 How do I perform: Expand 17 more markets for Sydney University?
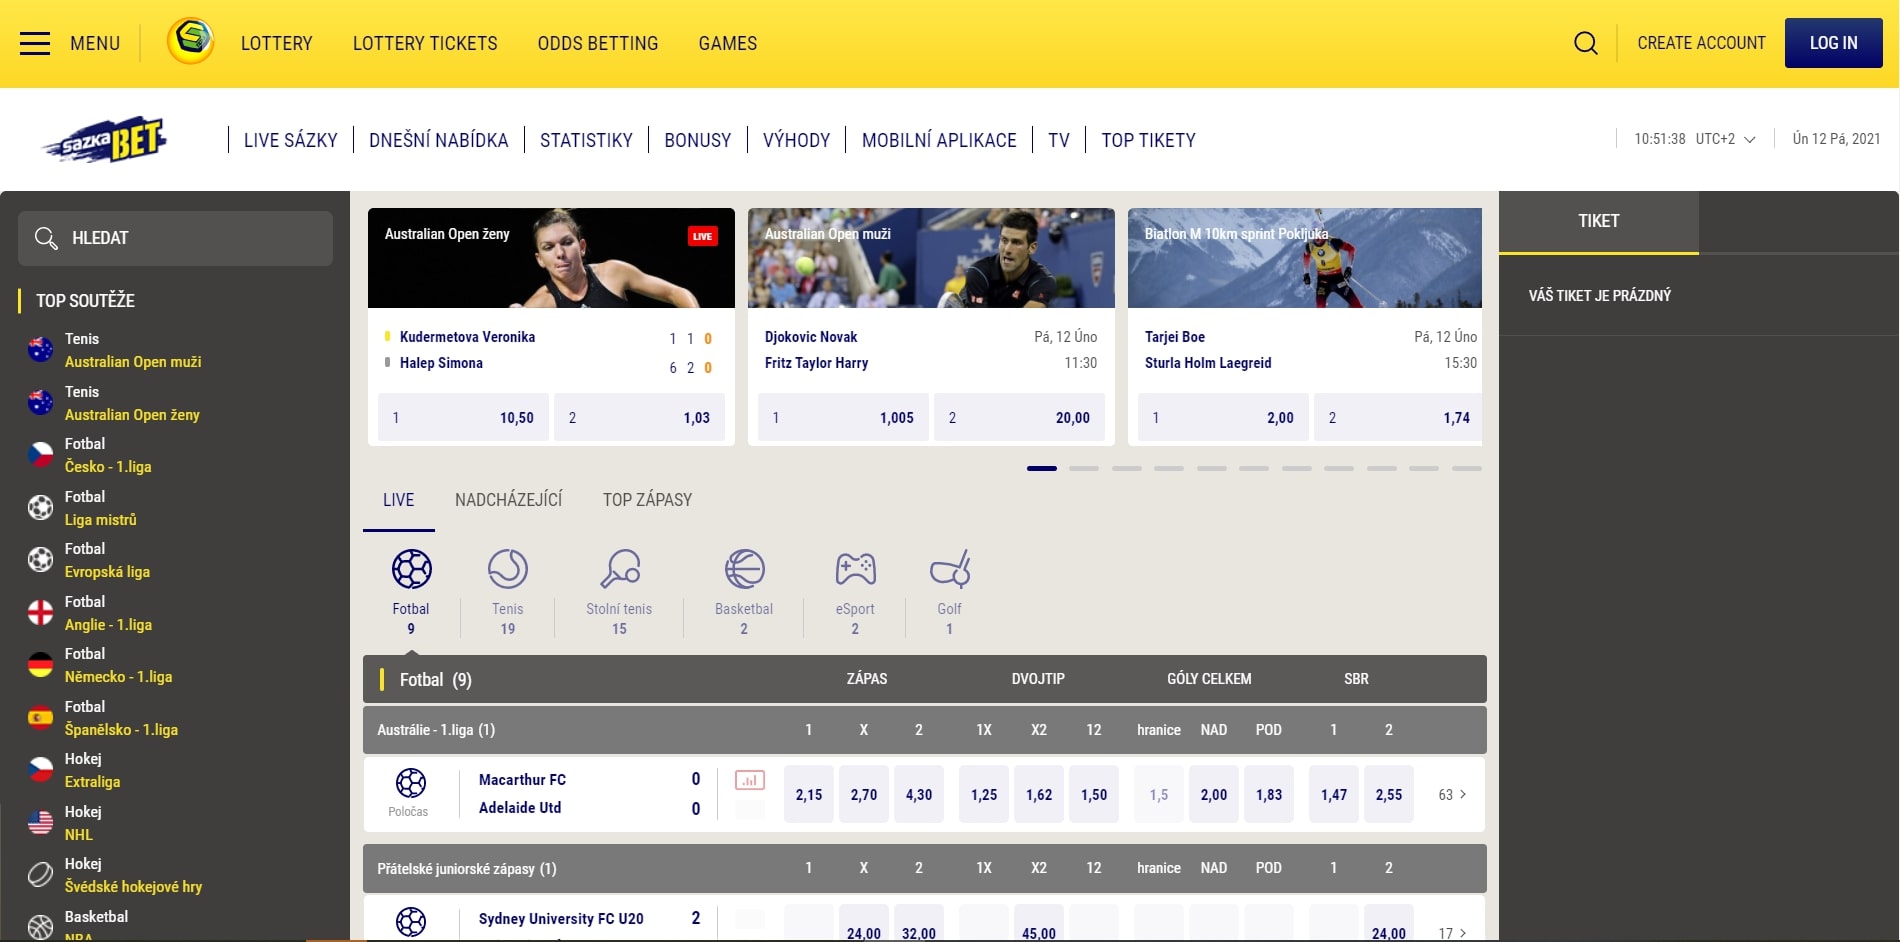pos(1452,932)
